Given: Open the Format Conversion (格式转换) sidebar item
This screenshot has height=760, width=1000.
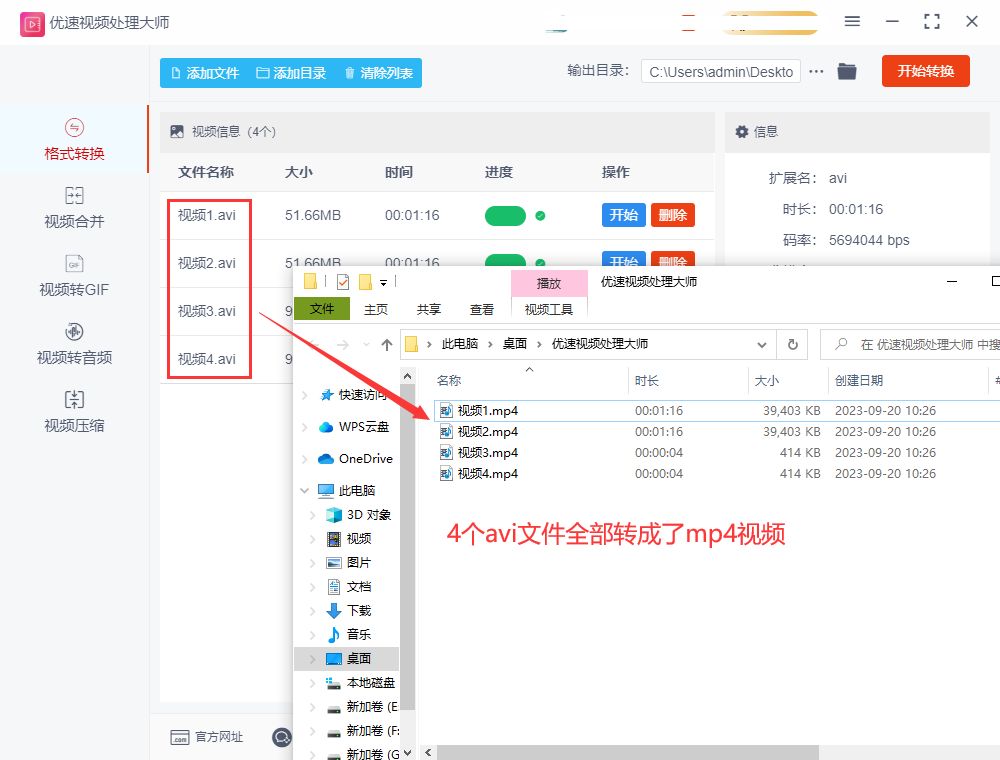Looking at the screenshot, I should [74, 140].
